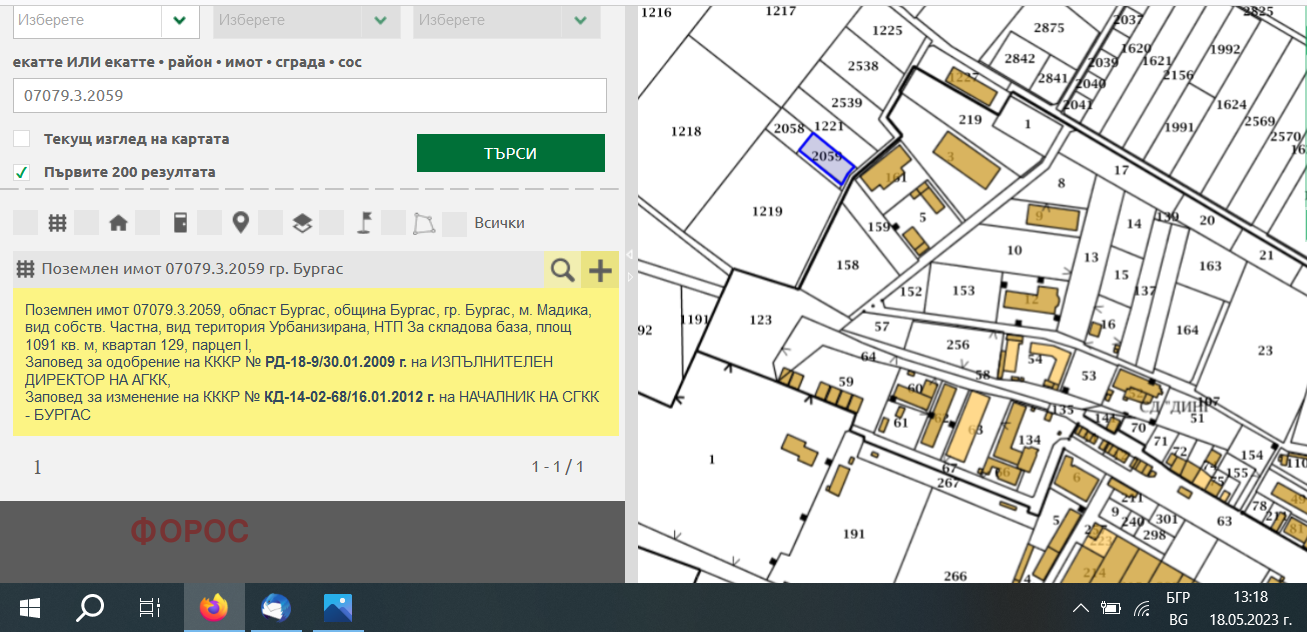The width and height of the screenshot is (1307, 632).
Task: Click the plus icon on result row
Action: click(600, 269)
